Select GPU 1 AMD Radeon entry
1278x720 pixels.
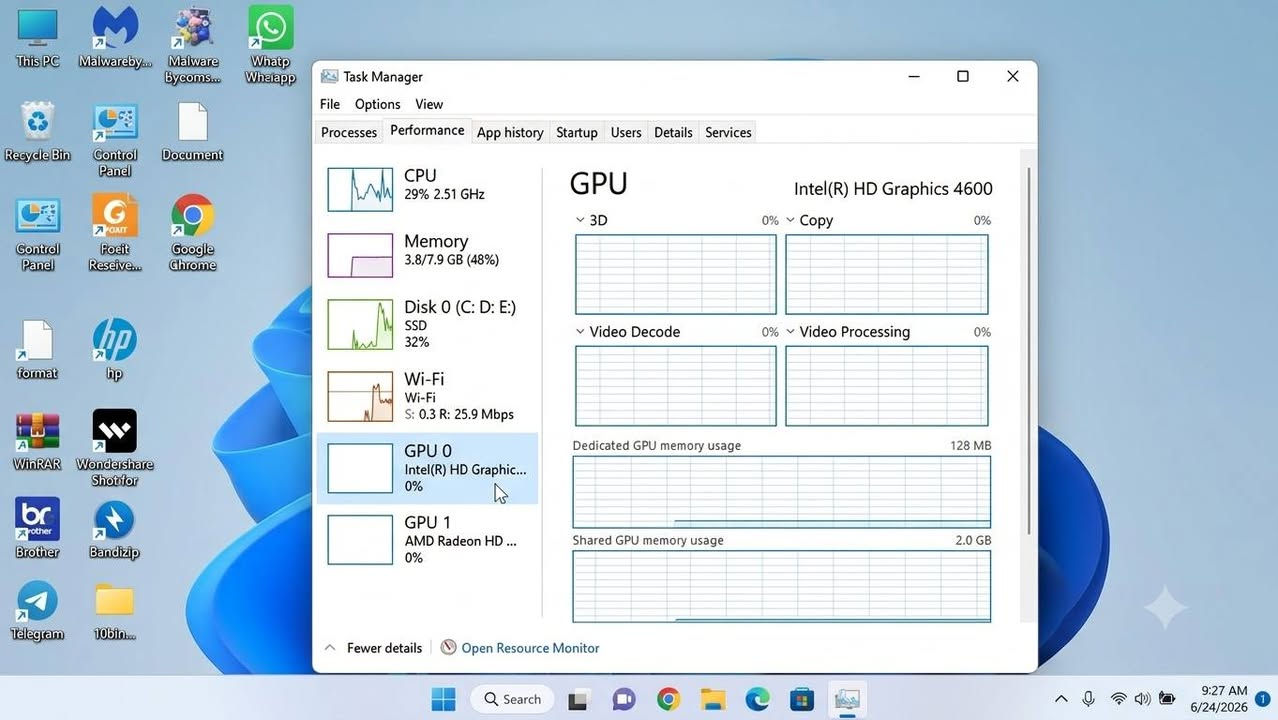(x=428, y=540)
